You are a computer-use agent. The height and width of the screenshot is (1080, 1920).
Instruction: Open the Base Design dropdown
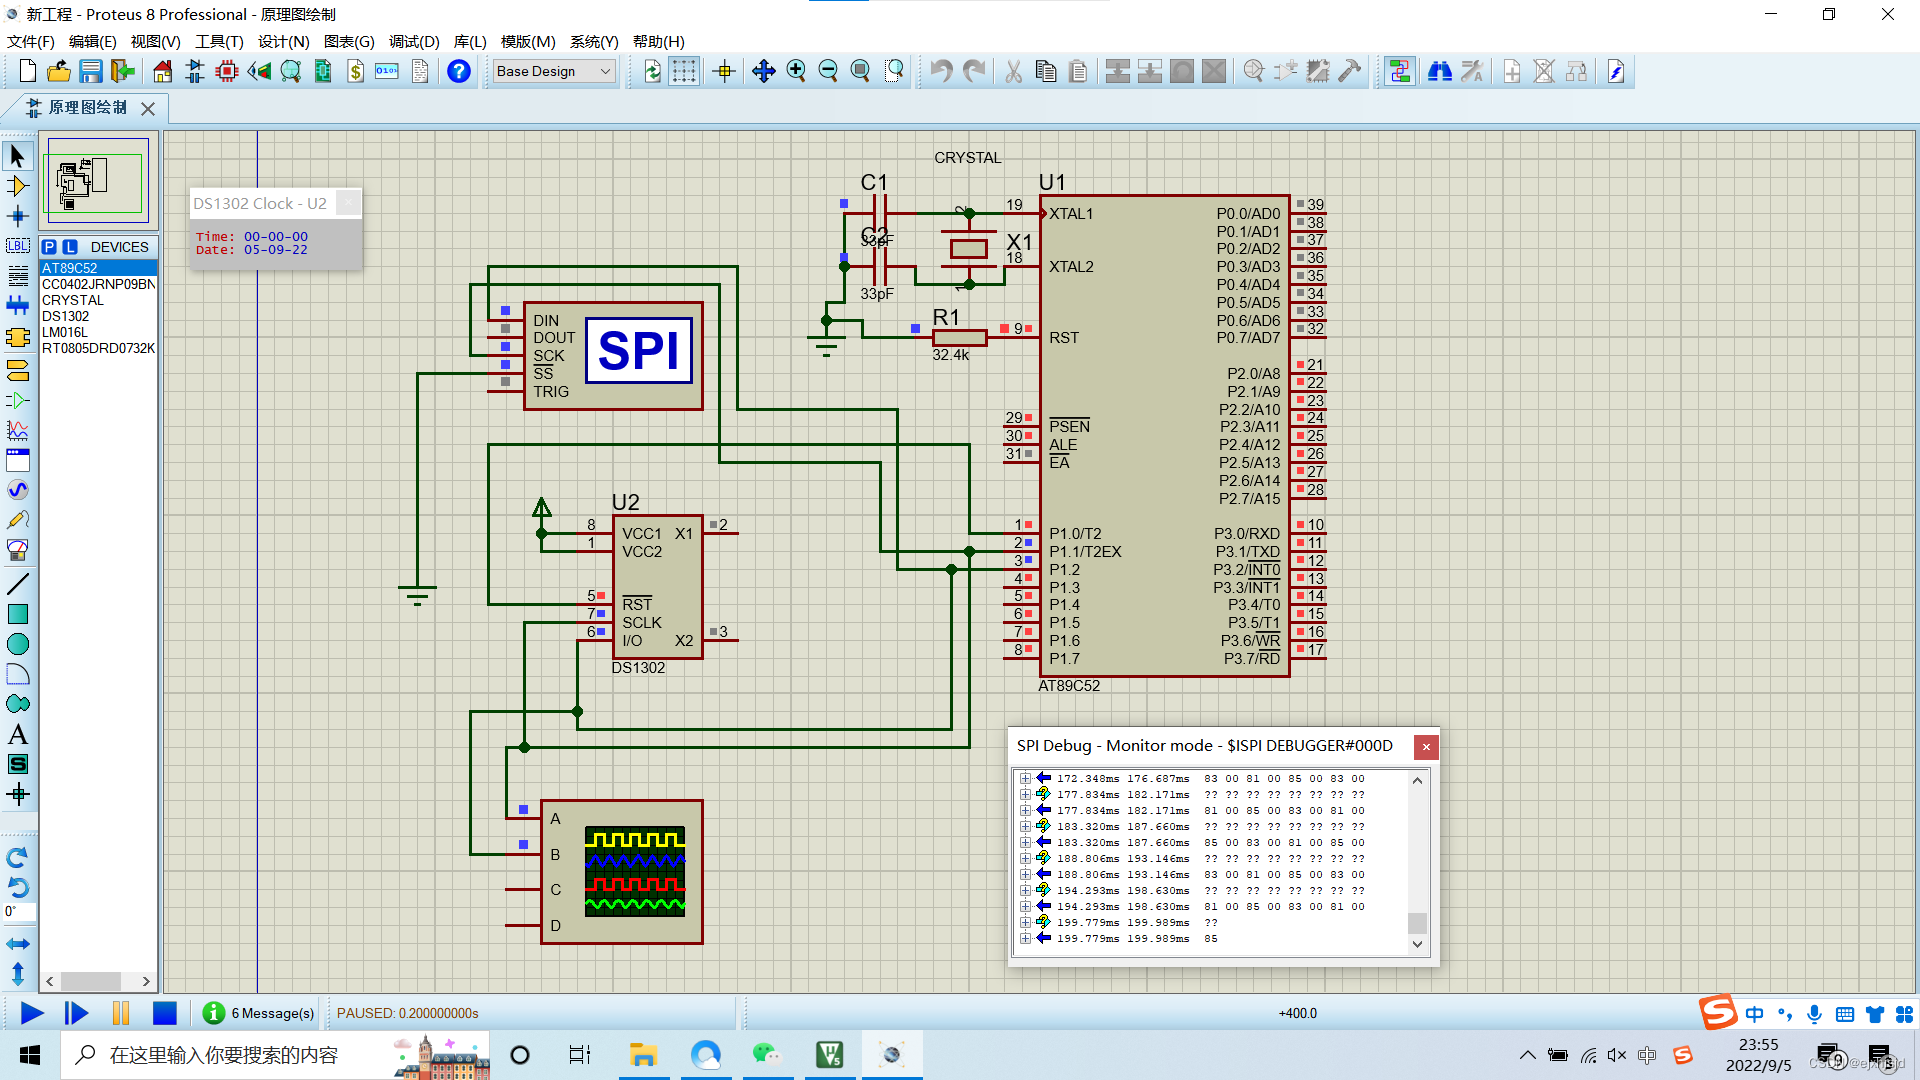(554, 71)
